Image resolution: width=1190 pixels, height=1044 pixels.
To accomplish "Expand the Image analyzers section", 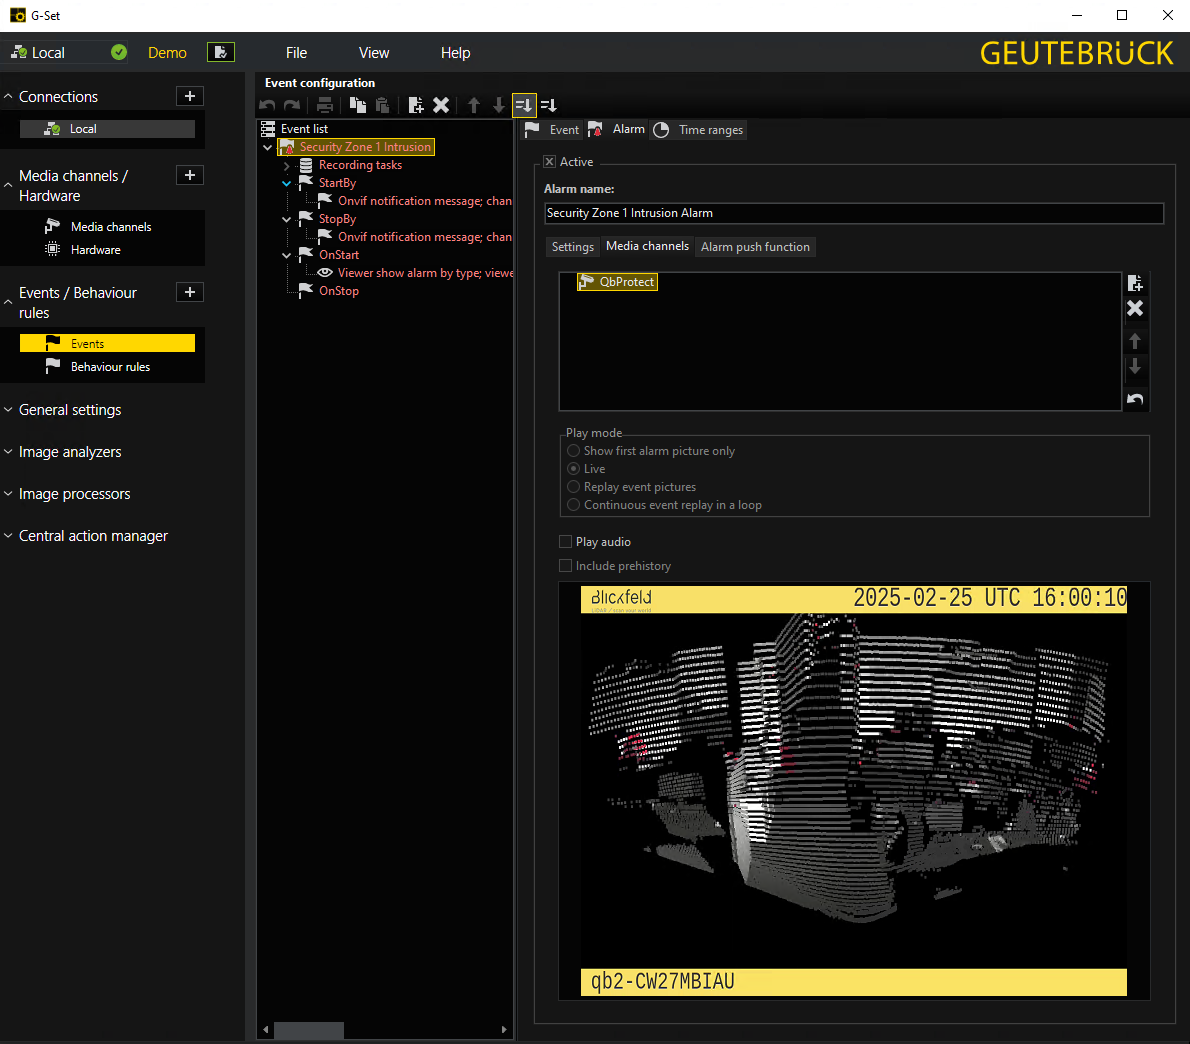I will 70,452.
